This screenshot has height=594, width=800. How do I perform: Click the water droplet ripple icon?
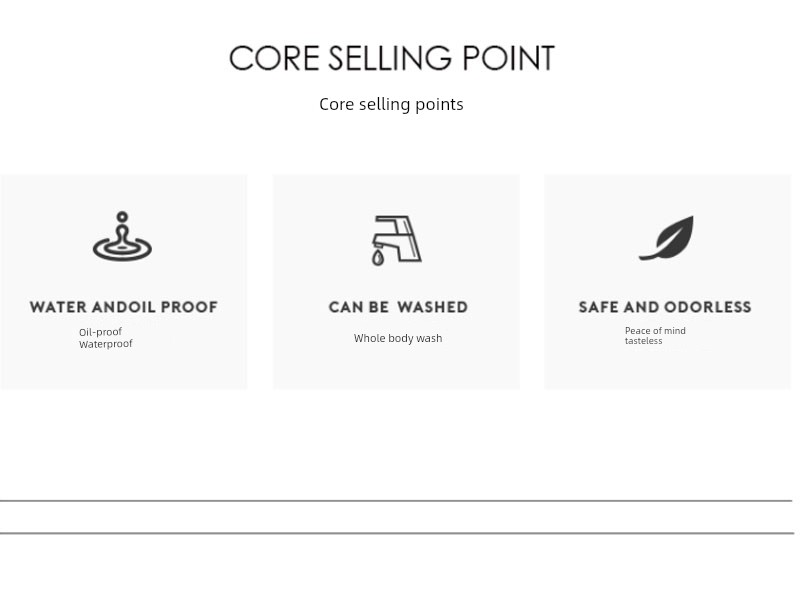click(x=122, y=236)
